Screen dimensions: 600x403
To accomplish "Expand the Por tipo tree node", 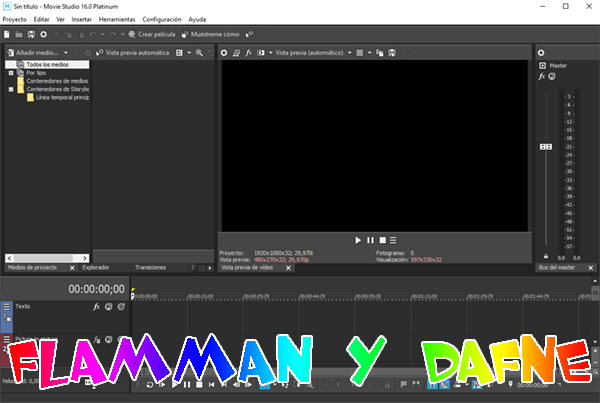I will click(x=11, y=73).
